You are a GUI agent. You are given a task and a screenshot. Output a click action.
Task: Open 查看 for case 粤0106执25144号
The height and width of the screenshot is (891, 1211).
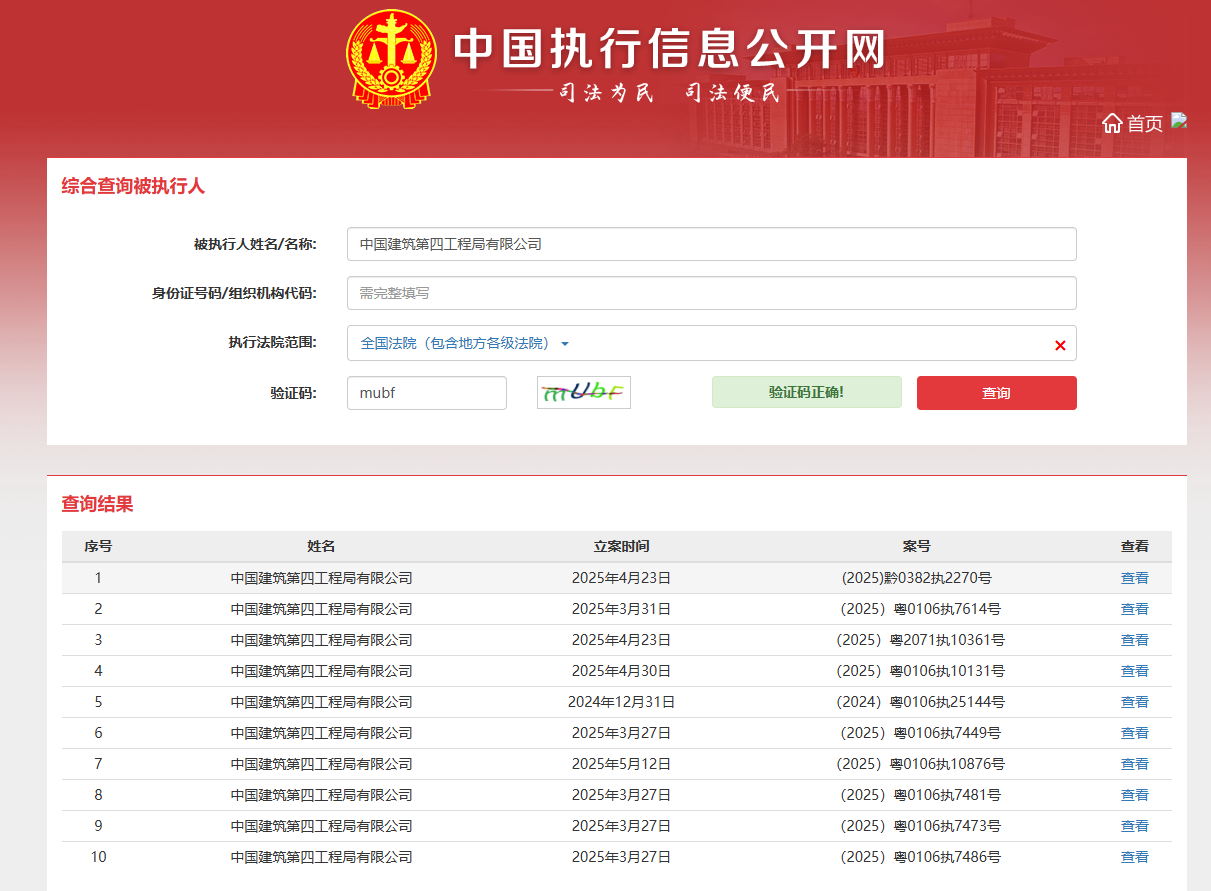click(x=1135, y=702)
